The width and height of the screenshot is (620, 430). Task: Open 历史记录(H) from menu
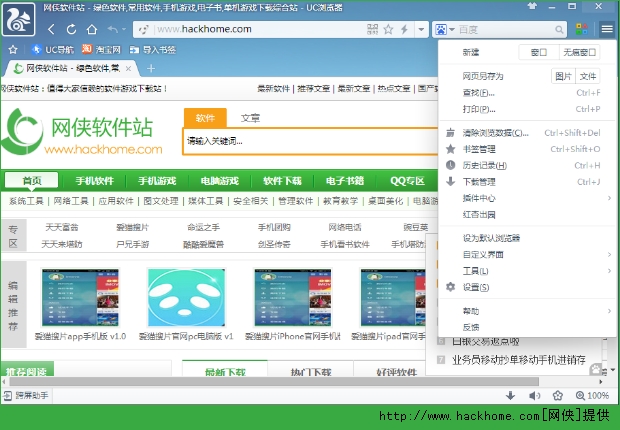(x=527, y=165)
